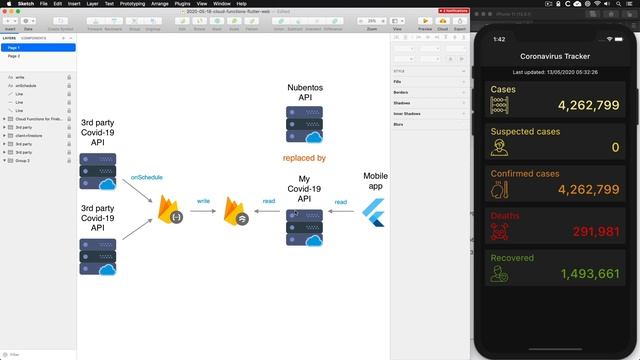This screenshot has width=640, height=360.
Task: Expand the client+firestore group layer
Action: pos(4,136)
